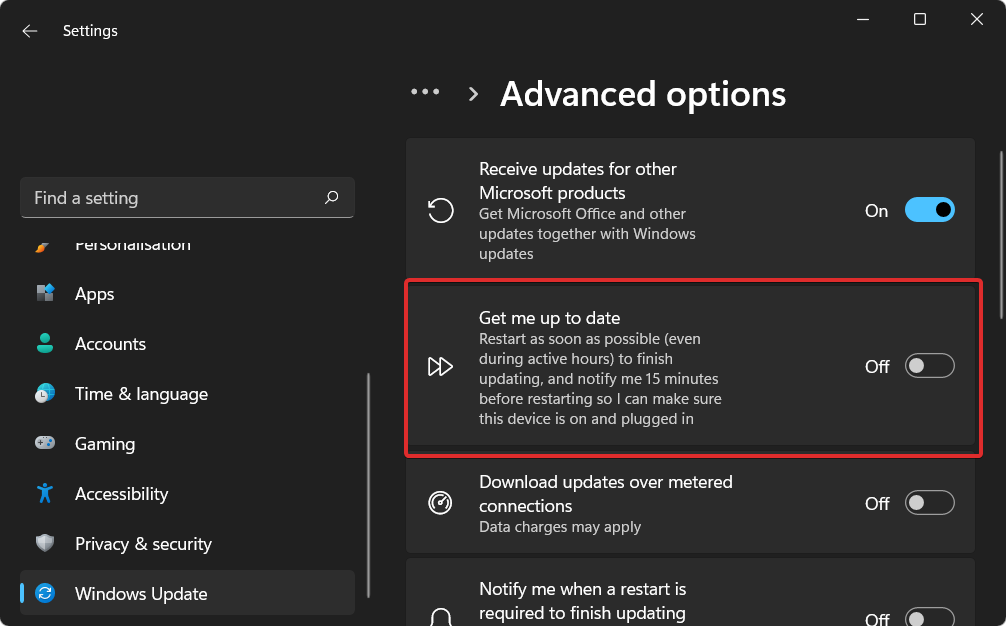Click the Accessibility figure icon
This screenshot has width=1006, height=626.
[x=45, y=493]
